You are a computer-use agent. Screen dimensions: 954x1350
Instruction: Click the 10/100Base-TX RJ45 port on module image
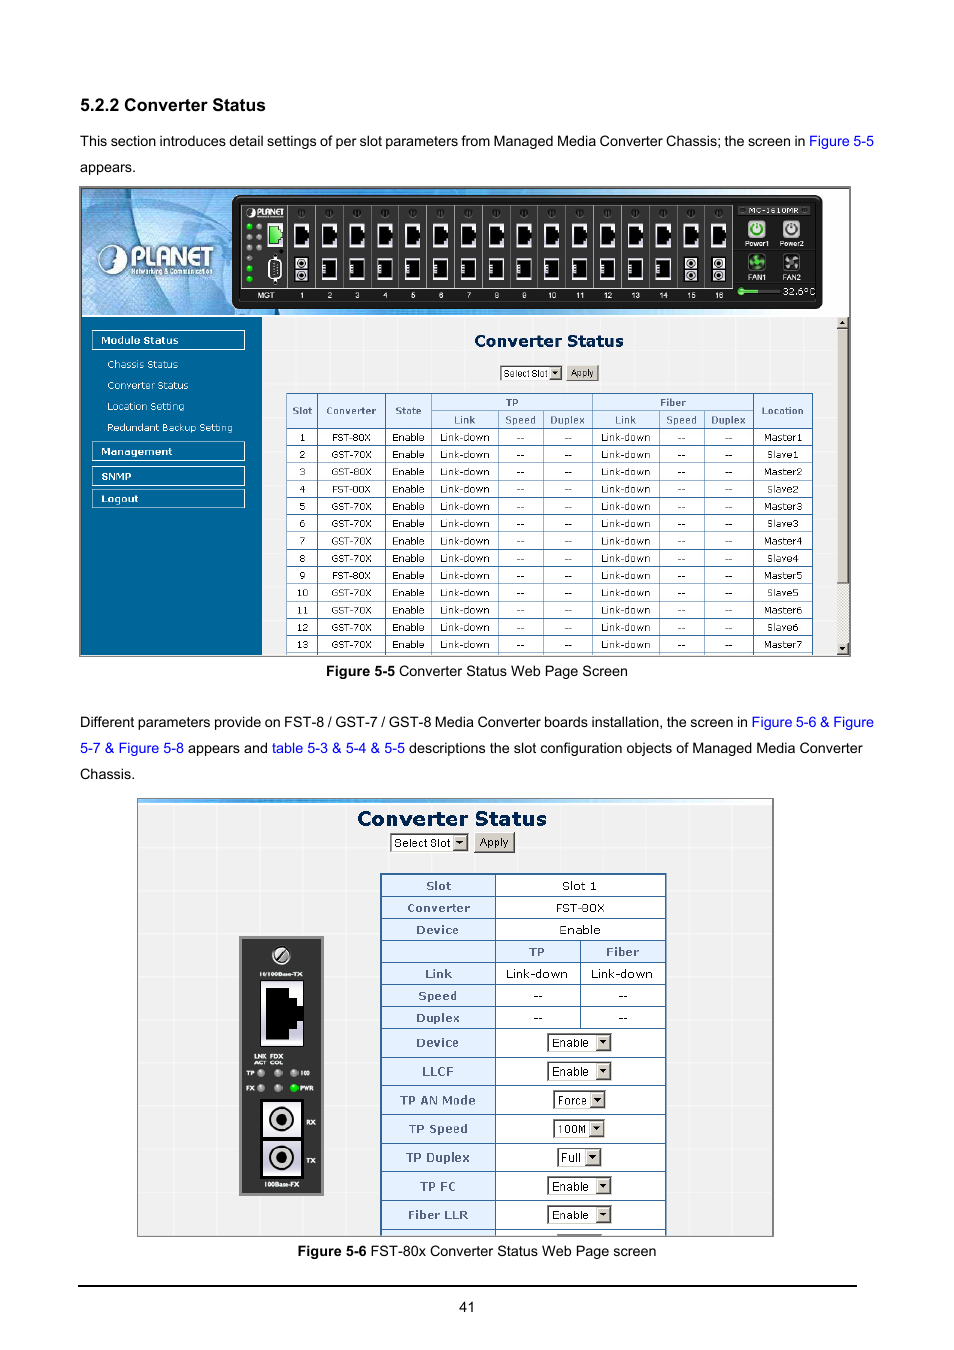pyautogui.click(x=281, y=1012)
